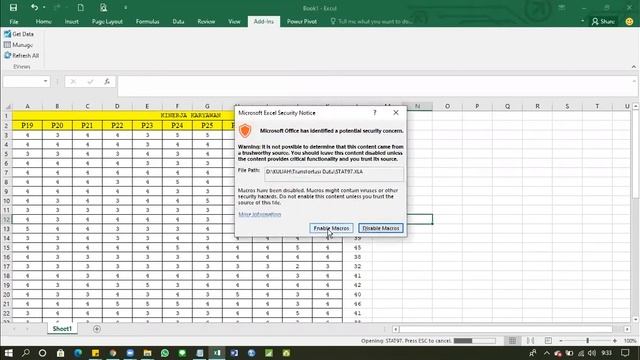Click Manage in Add-ins ribbon
Viewport: 640px width, 360px height.
[18, 45]
